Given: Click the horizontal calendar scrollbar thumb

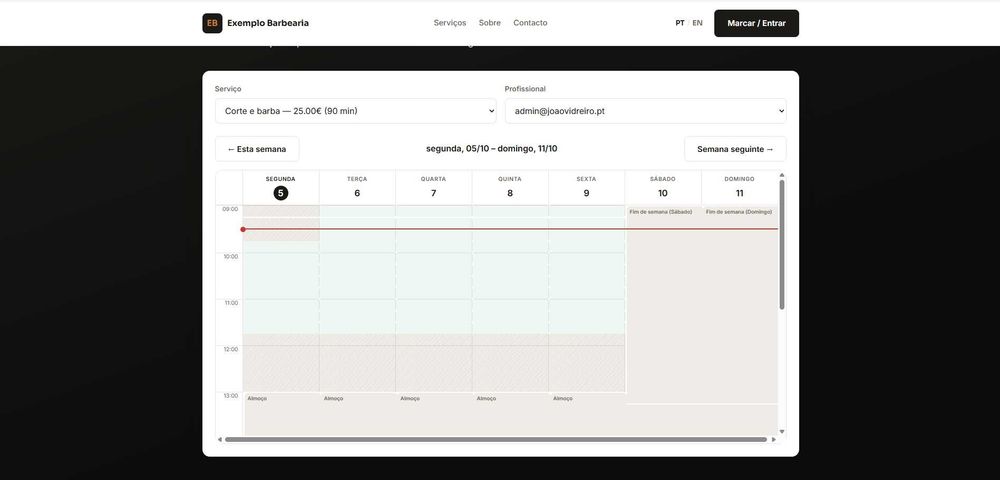Looking at the screenshot, I should point(496,439).
